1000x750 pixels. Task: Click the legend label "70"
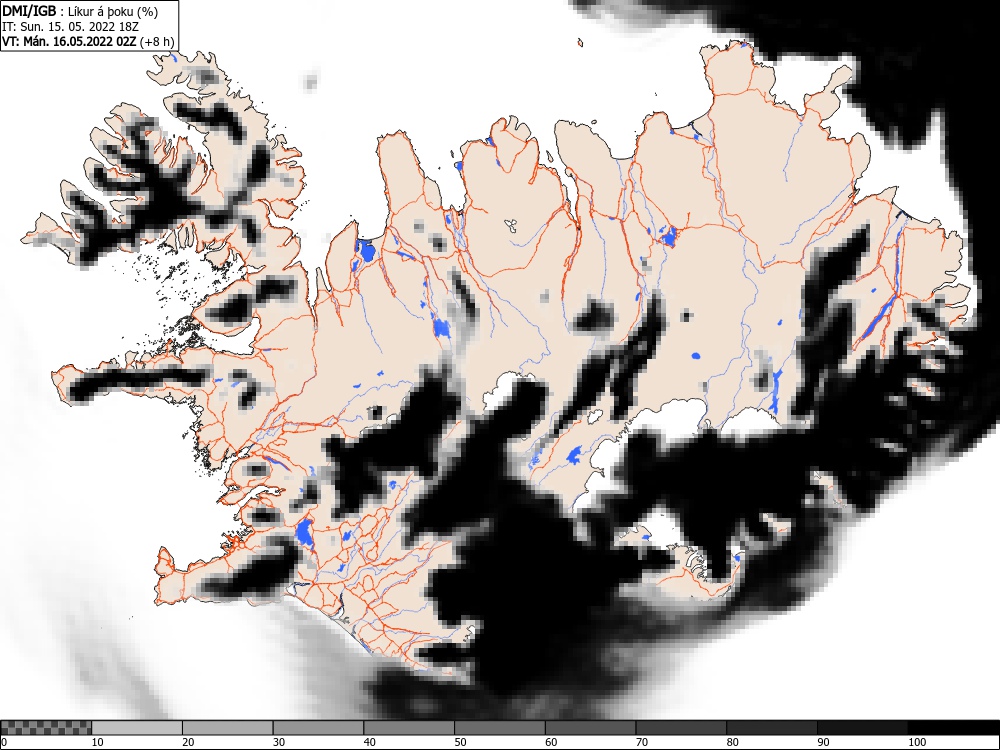(x=642, y=742)
